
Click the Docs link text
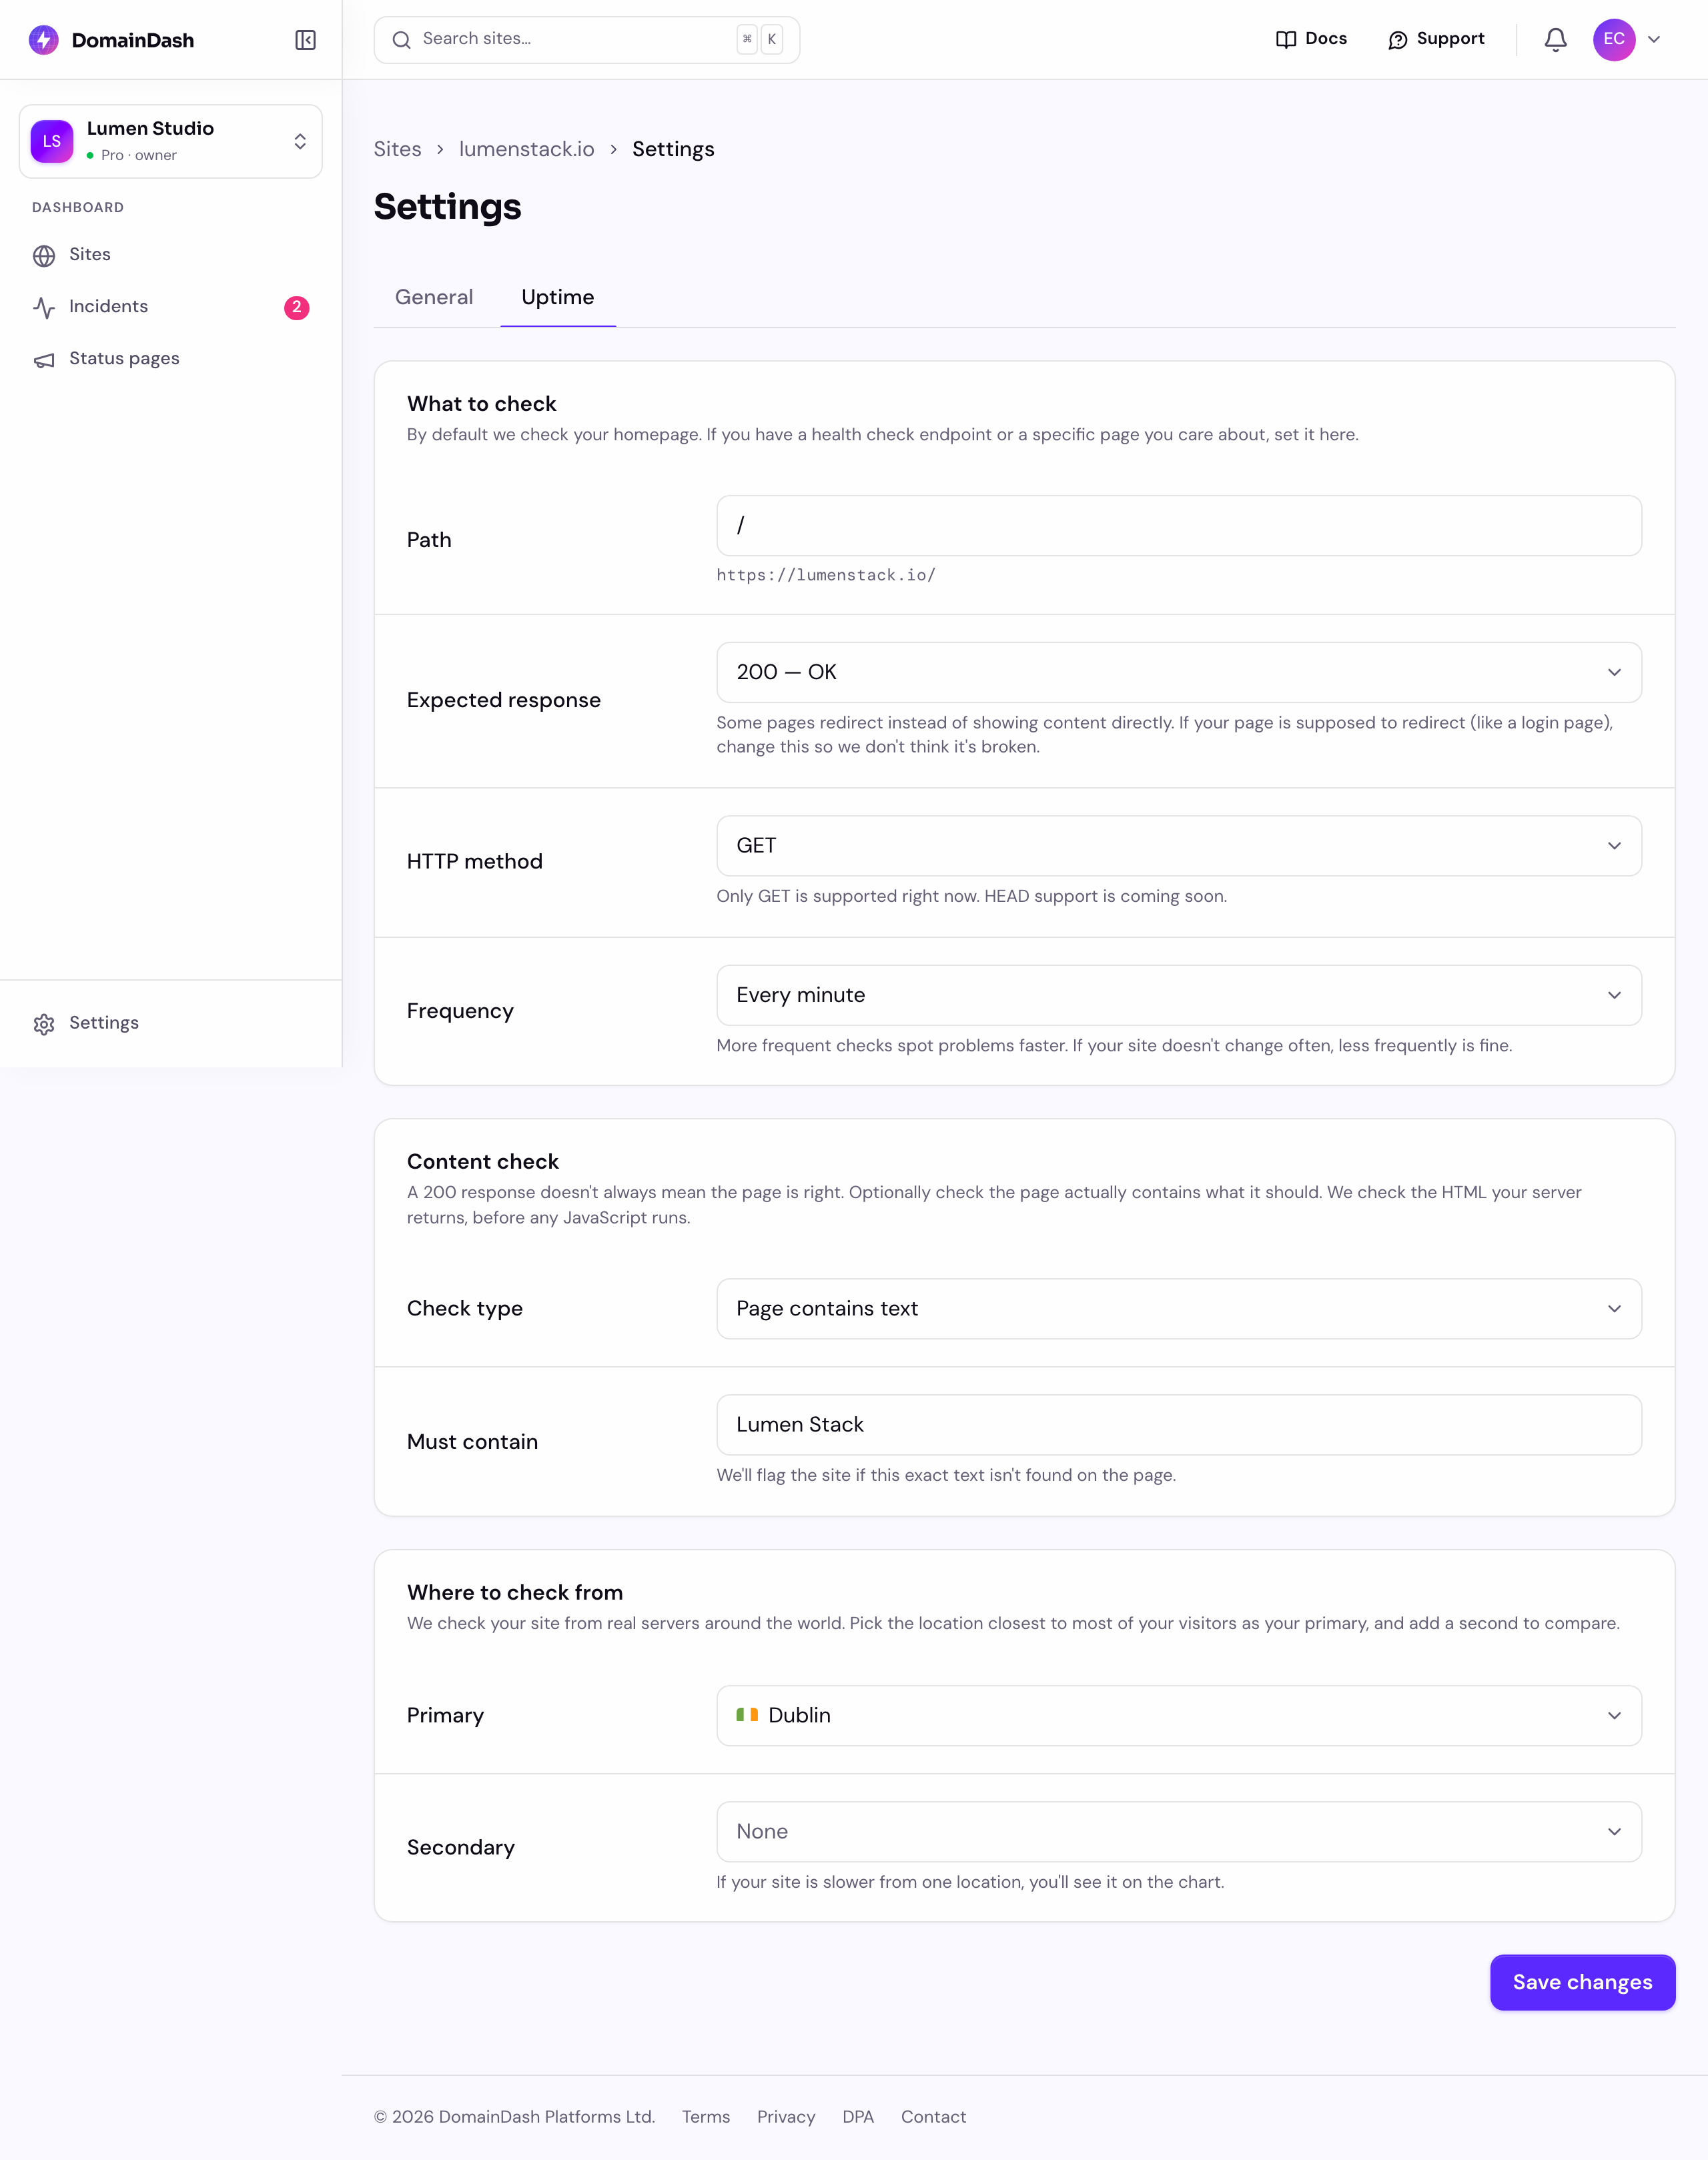[1326, 39]
